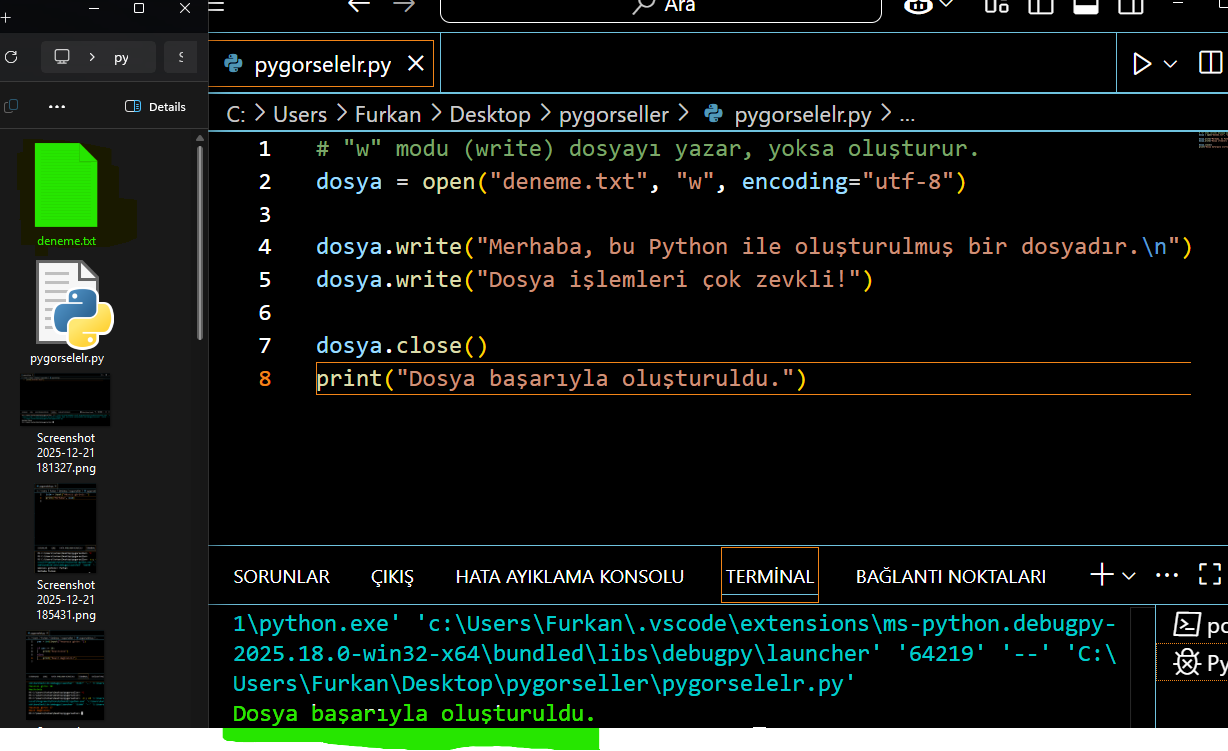Open the terminal panel more actions menu
The width and height of the screenshot is (1228, 751).
[x=1167, y=575]
